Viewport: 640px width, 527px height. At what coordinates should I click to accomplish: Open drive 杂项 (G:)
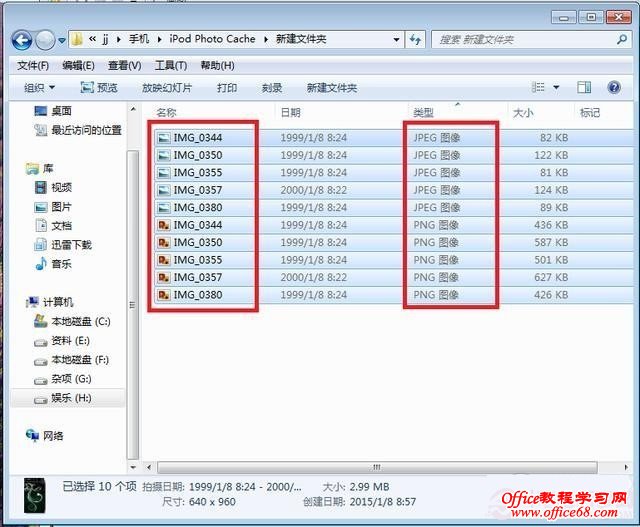(x=63, y=379)
